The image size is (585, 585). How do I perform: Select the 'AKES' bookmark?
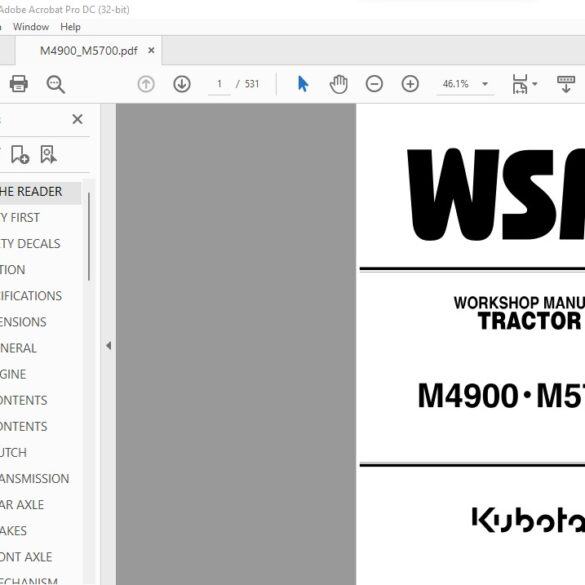click(x=13, y=531)
